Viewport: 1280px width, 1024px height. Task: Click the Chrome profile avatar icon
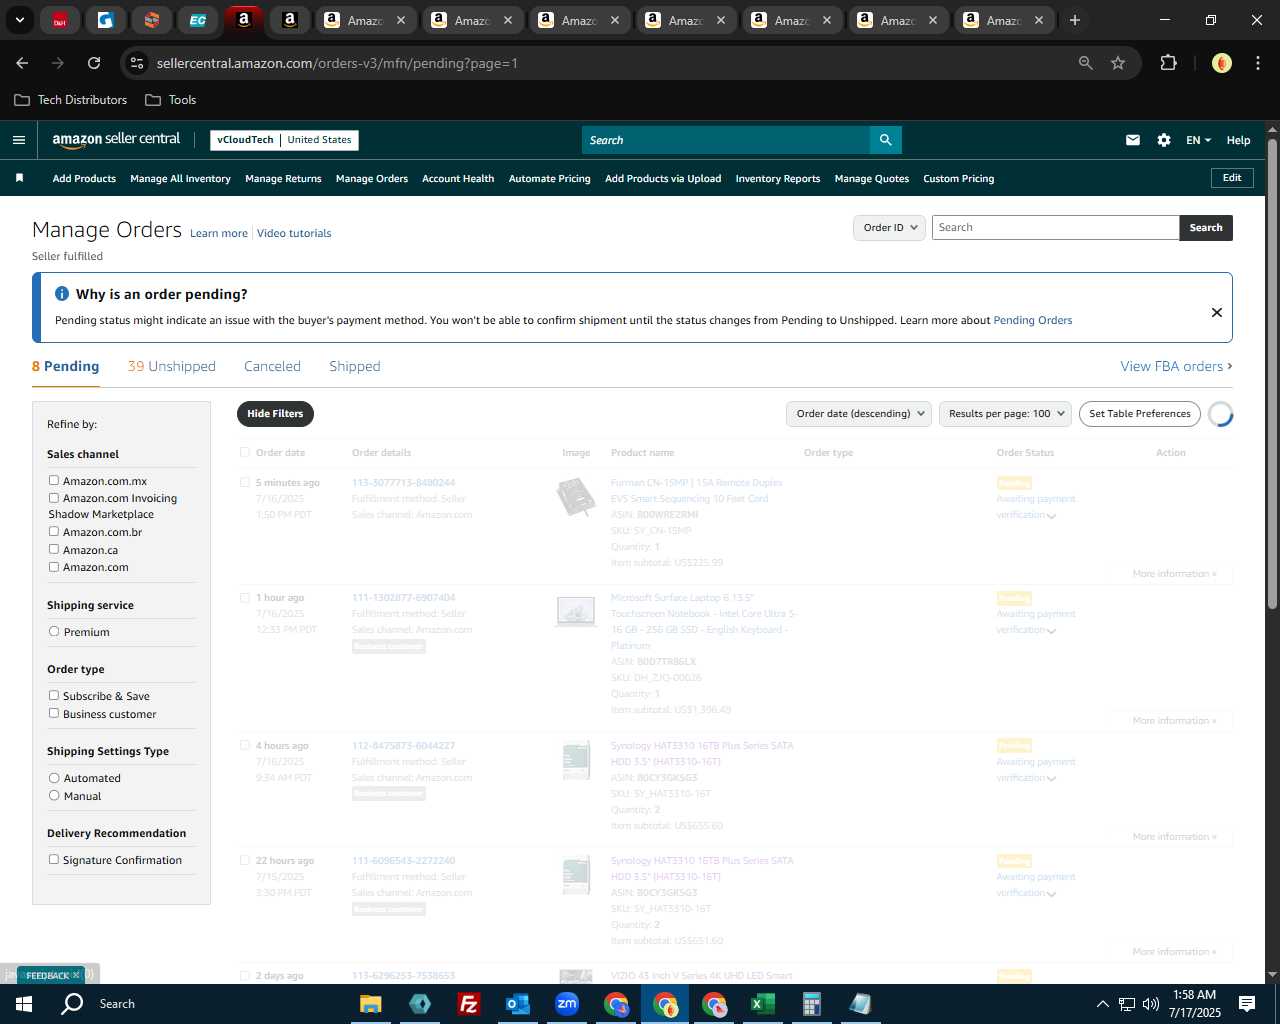click(x=1221, y=63)
